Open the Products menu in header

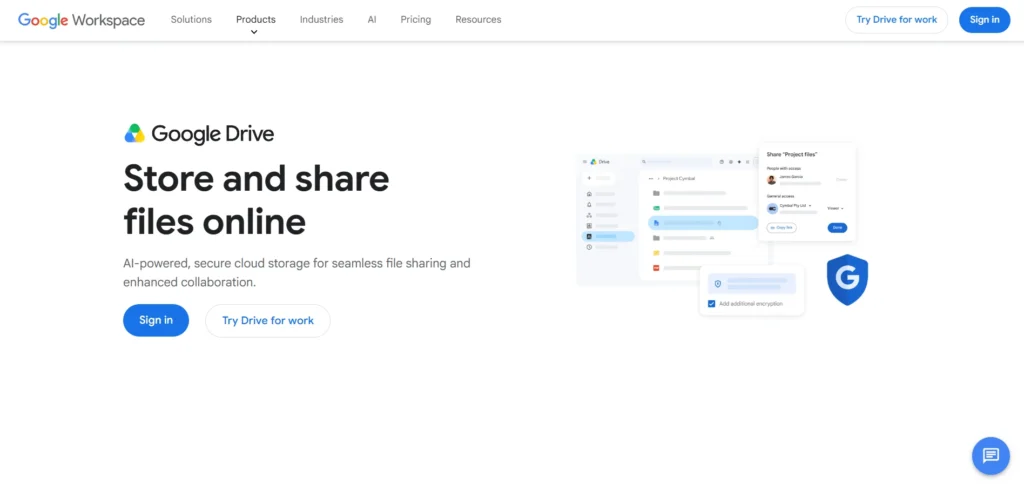tap(255, 20)
